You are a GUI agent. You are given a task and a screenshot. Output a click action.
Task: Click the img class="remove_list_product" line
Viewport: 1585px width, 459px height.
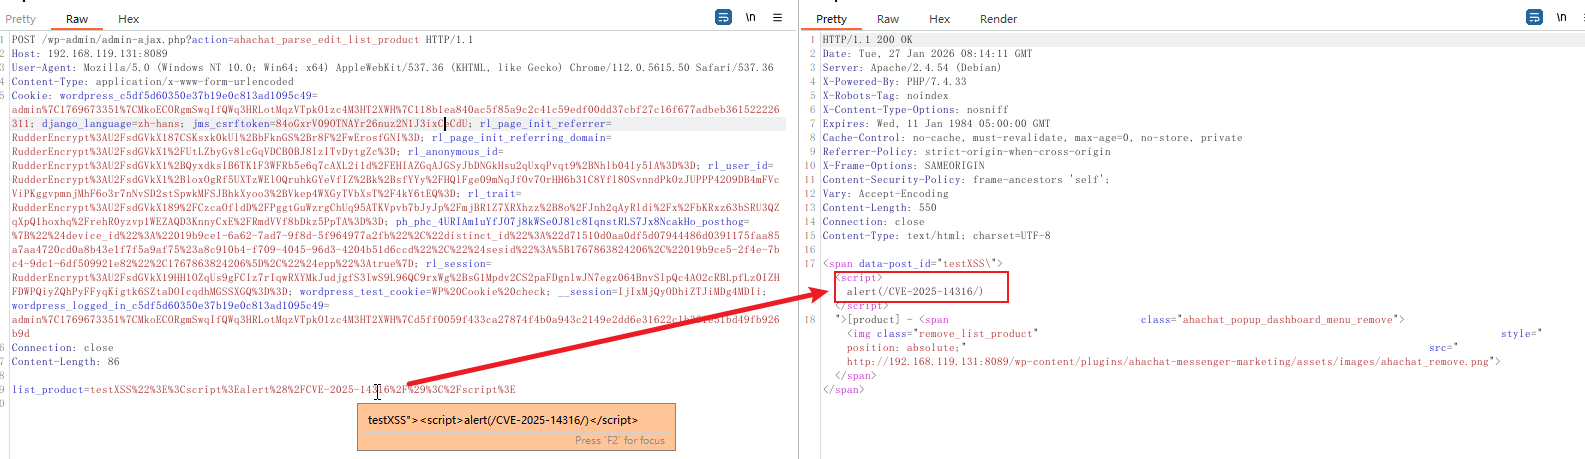[x=942, y=334]
